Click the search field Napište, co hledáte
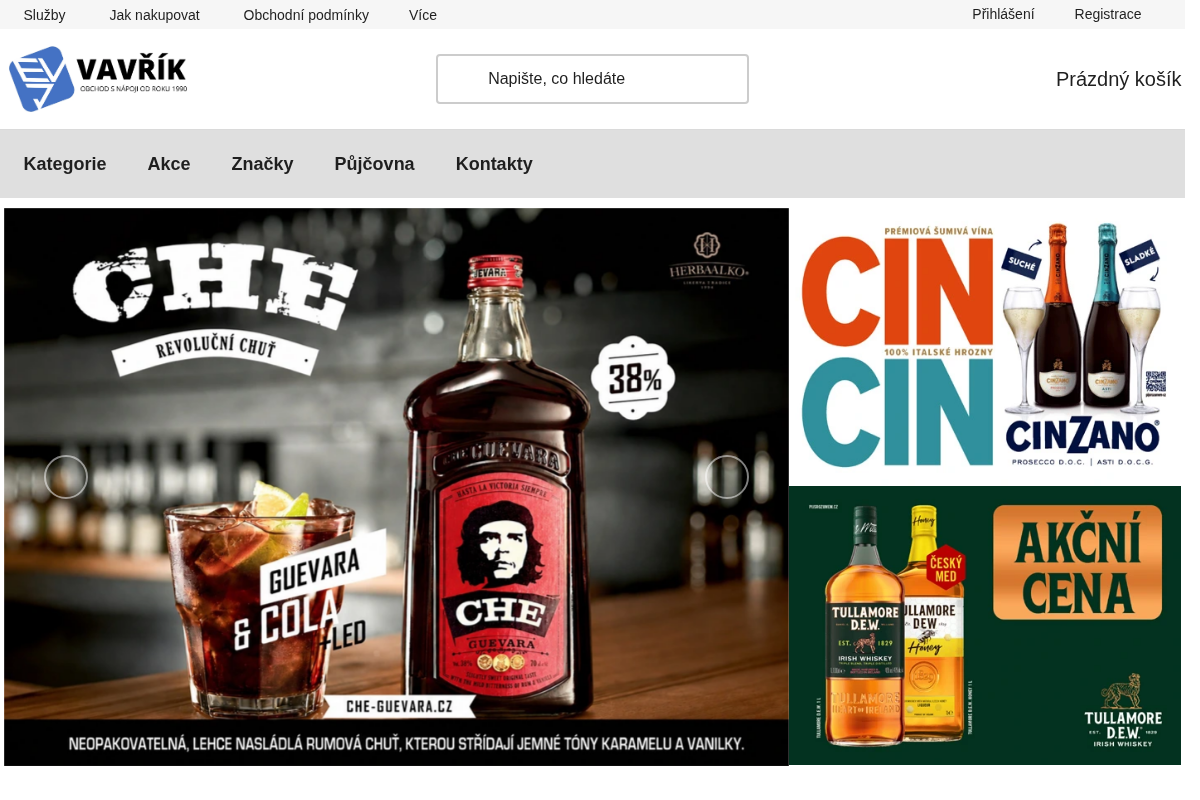Viewport: 1200px width, 800px height. pyautogui.click(x=592, y=79)
